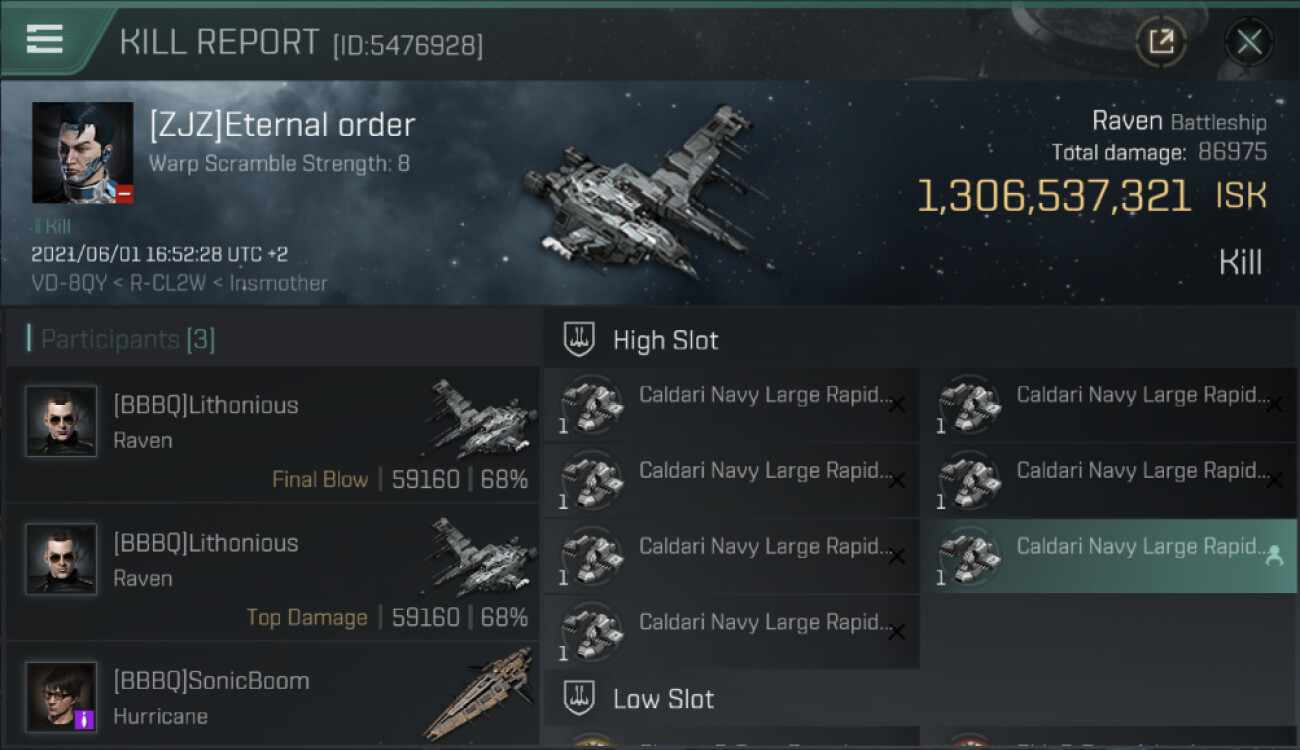Click the 1,306,537,321 ISK value
Viewport: 1300px width, 750px height.
pos(1053,197)
